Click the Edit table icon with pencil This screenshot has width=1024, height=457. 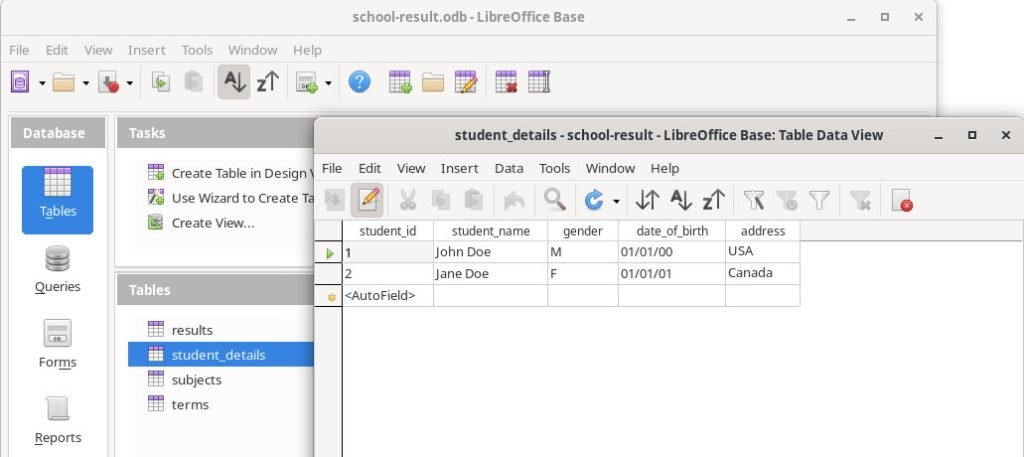coord(466,82)
